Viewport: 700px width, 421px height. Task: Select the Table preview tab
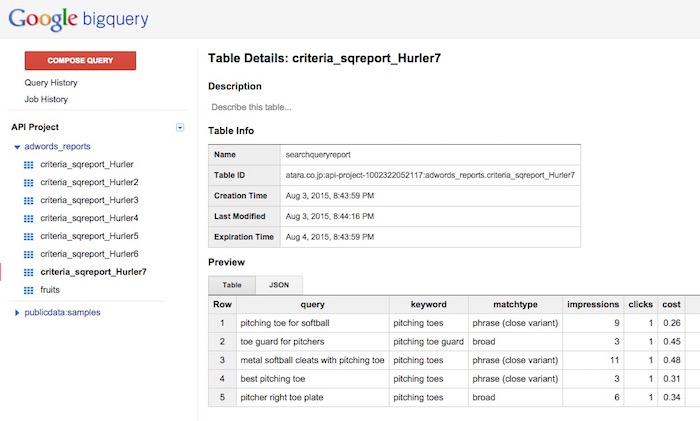(x=232, y=285)
